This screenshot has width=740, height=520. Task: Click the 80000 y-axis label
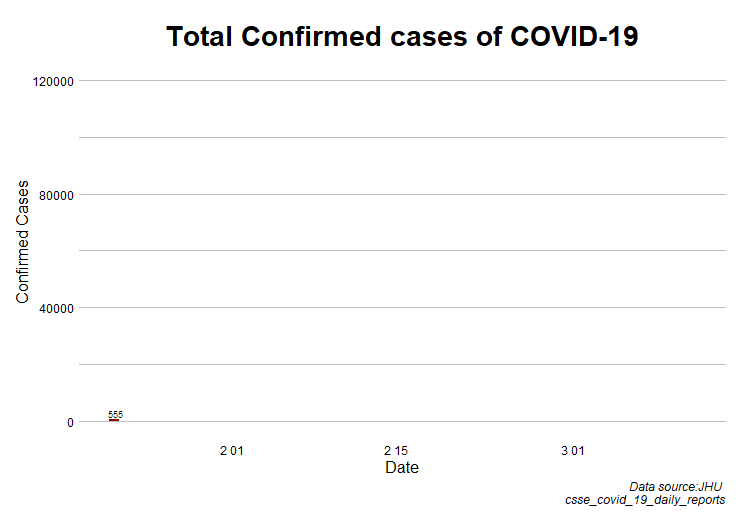[57, 195]
